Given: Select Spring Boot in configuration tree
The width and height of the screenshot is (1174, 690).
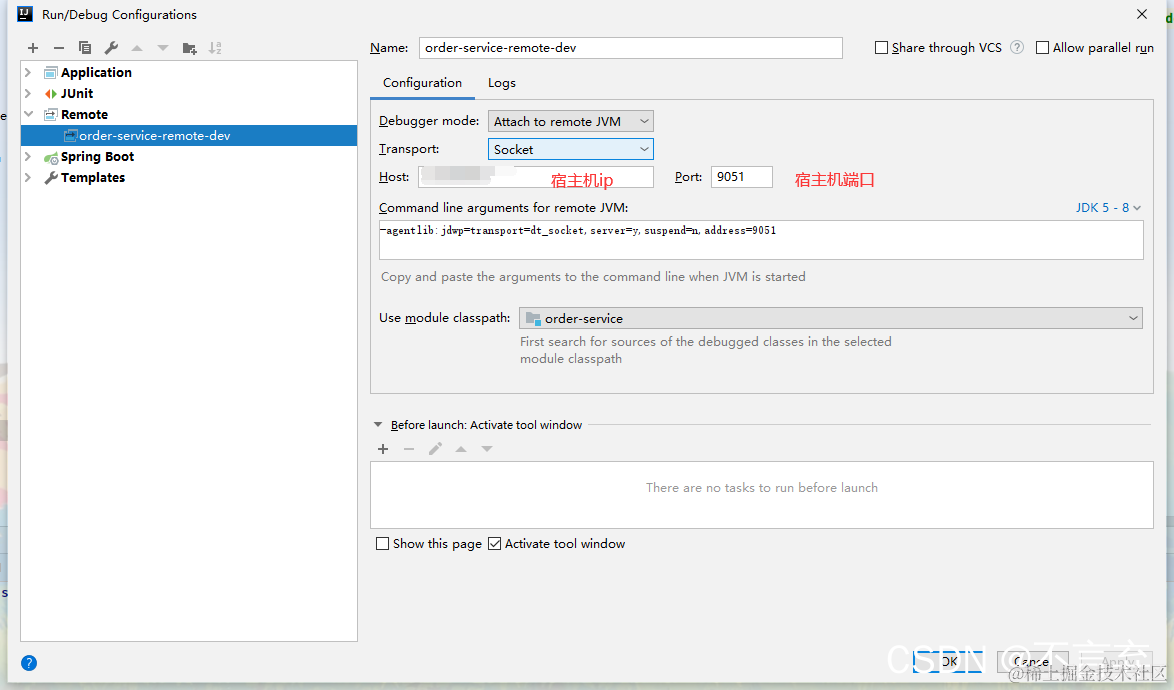Looking at the screenshot, I should click(97, 156).
